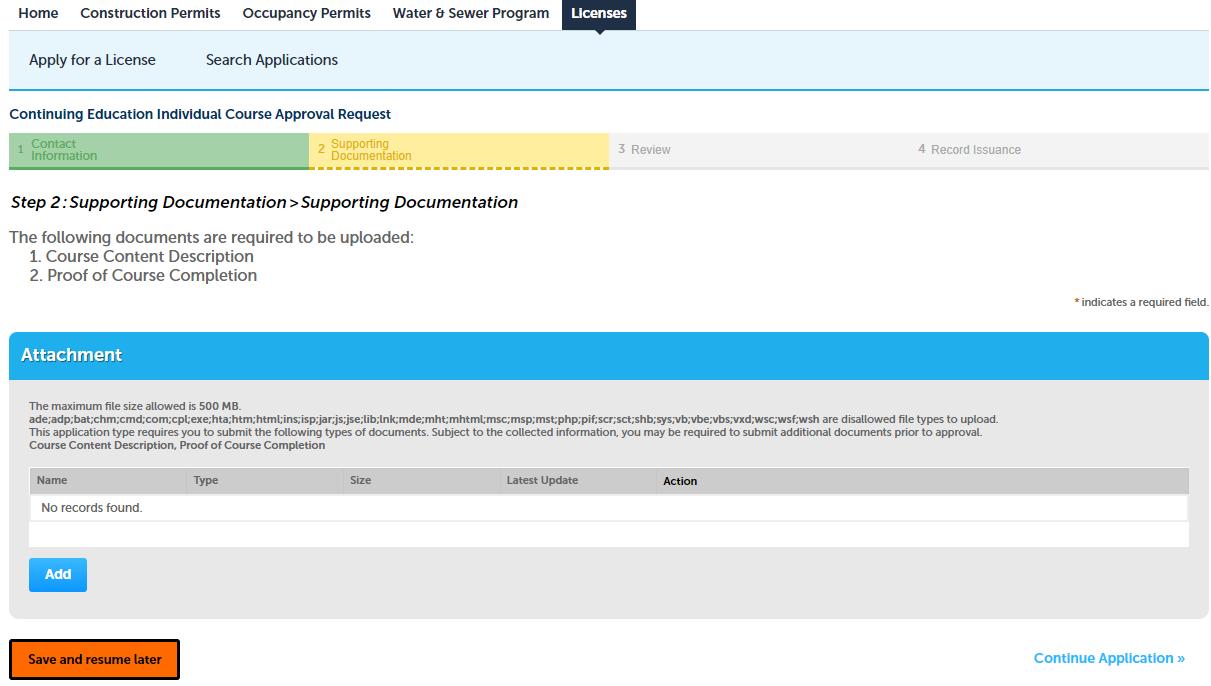Screen dimensions: 1211x686
Task: Click the Attachment section header
Action: pyautogui.click(x=609, y=356)
